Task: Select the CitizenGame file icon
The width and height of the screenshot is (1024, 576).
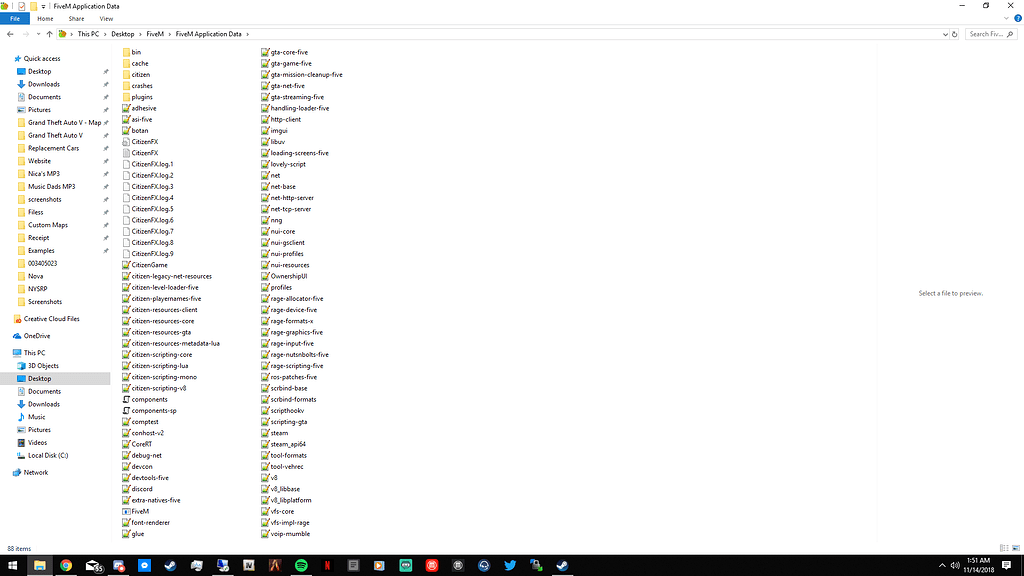Action: coord(127,265)
